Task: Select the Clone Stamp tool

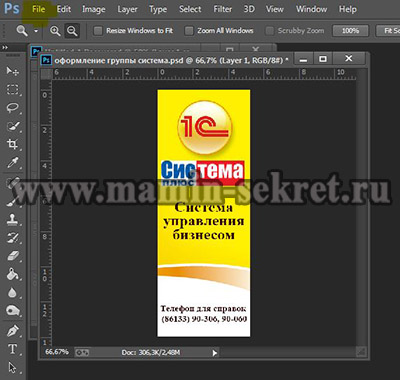Action: (x=13, y=219)
